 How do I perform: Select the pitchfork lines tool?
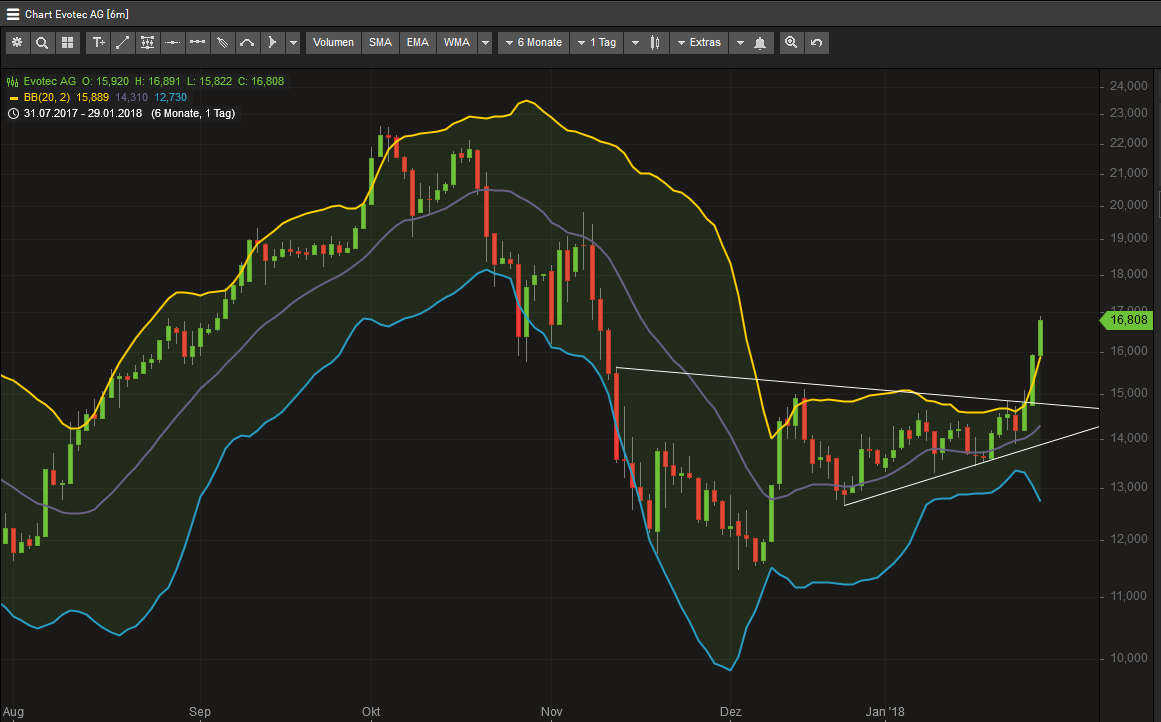pos(222,43)
